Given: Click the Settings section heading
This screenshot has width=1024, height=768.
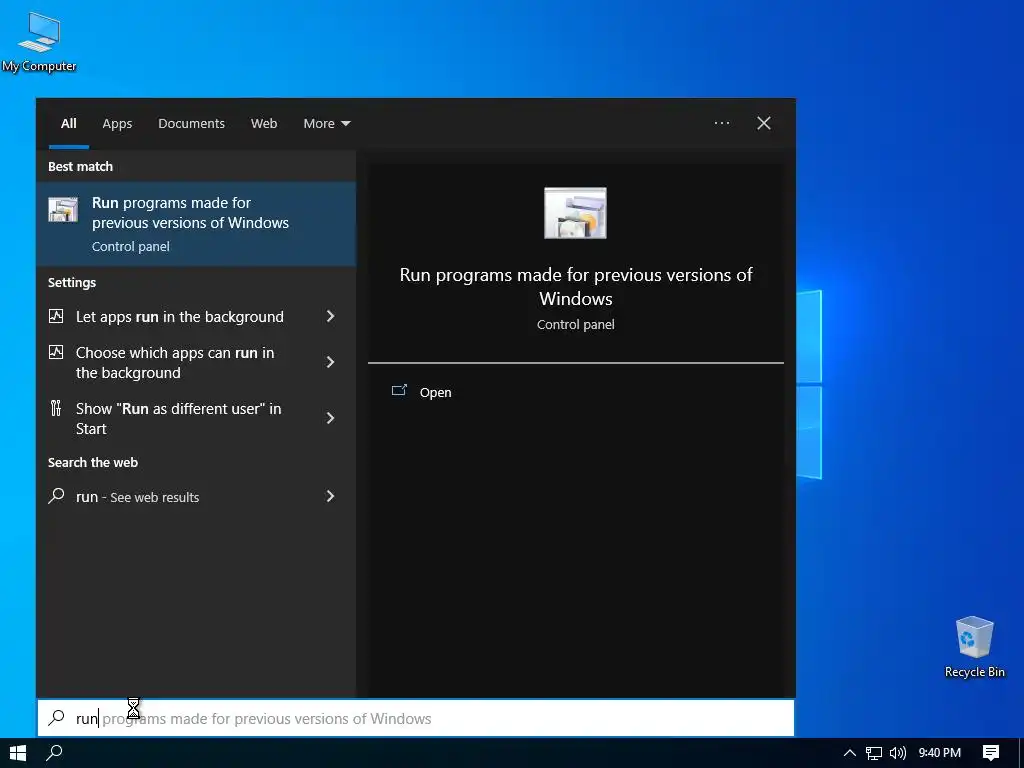Looking at the screenshot, I should [x=72, y=283].
